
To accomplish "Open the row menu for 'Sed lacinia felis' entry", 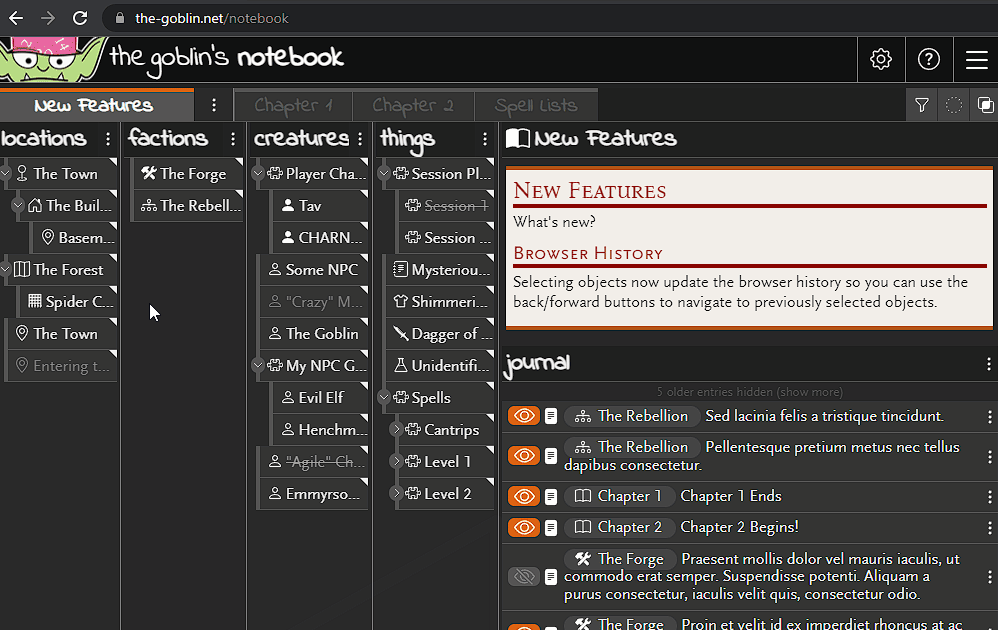I will (989, 416).
